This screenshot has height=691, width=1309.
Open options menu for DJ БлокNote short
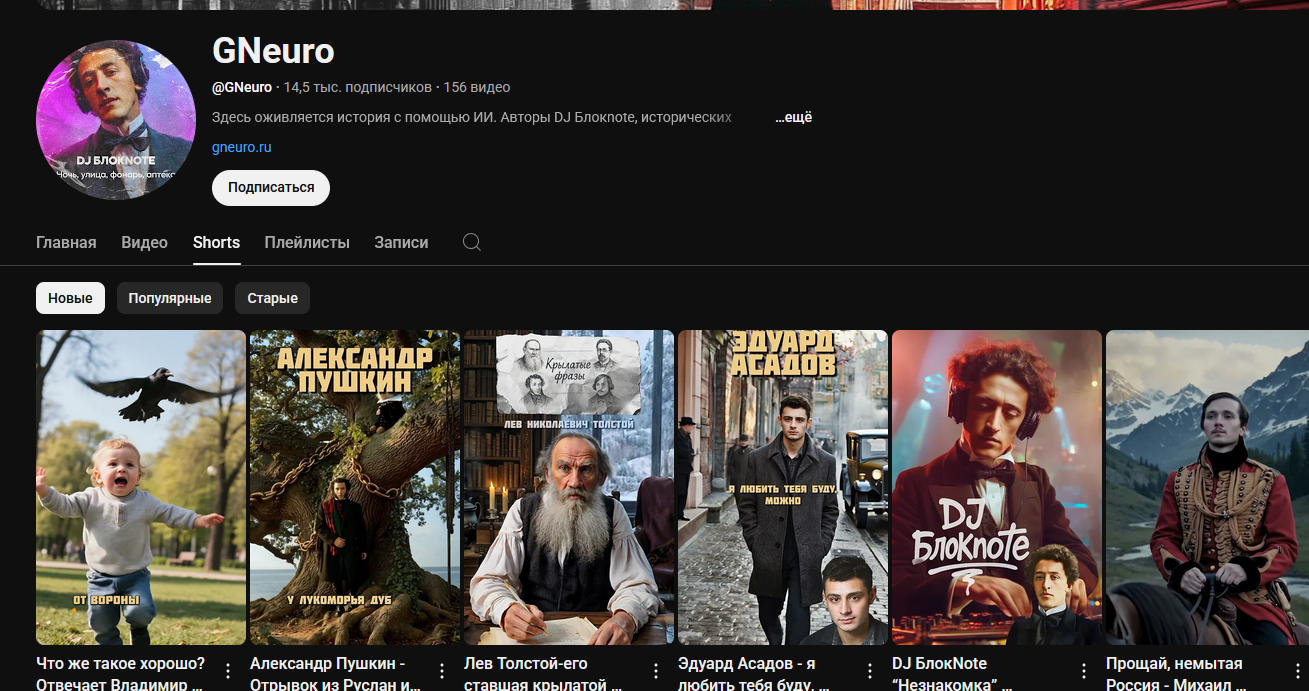coord(1084,671)
